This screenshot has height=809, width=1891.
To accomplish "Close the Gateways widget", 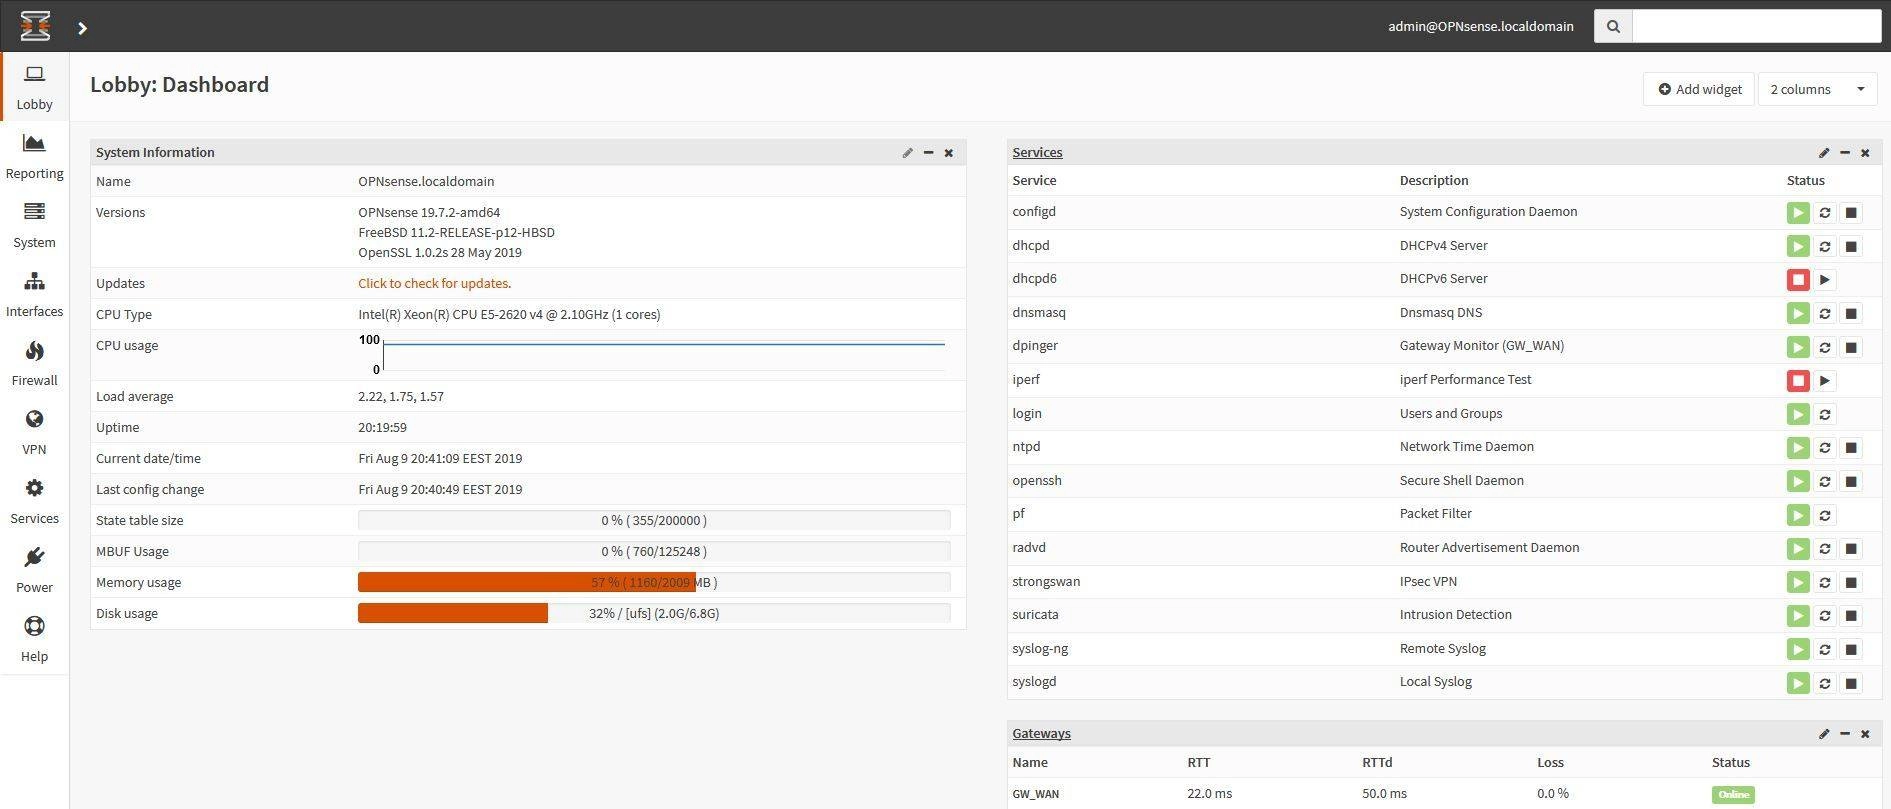I will pyautogui.click(x=1865, y=734).
